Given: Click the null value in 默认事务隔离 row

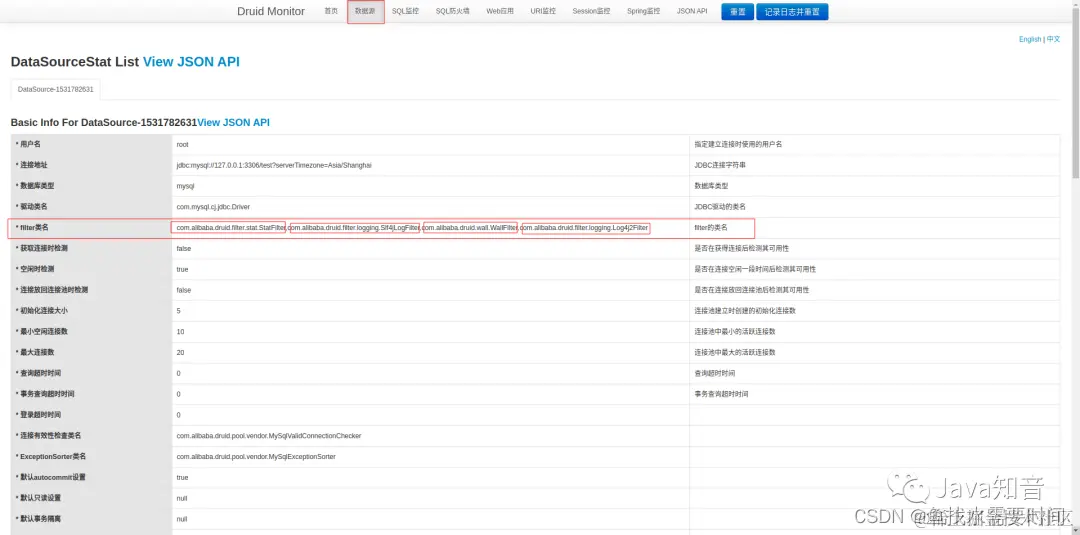Looking at the screenshot, I should coord(182,518).
